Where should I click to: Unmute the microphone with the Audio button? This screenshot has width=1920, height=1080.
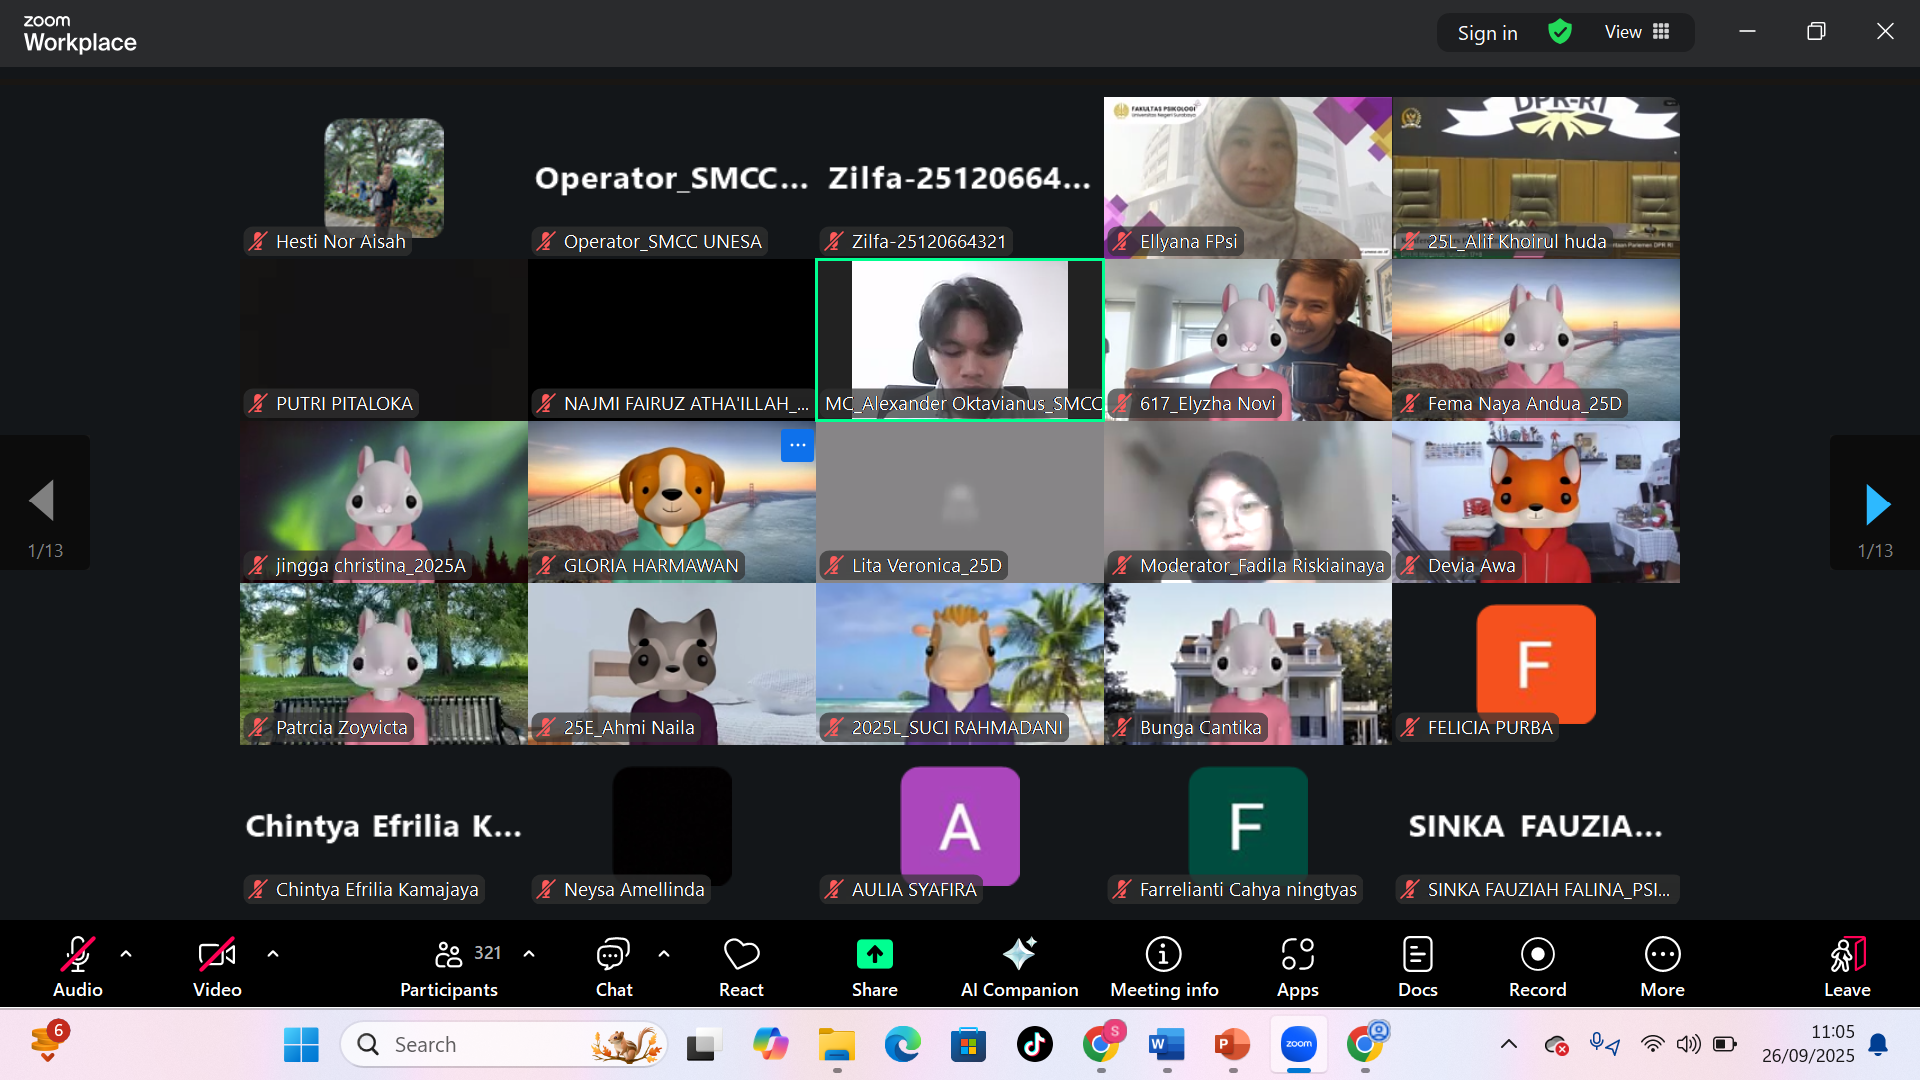(x=77, y=966)
